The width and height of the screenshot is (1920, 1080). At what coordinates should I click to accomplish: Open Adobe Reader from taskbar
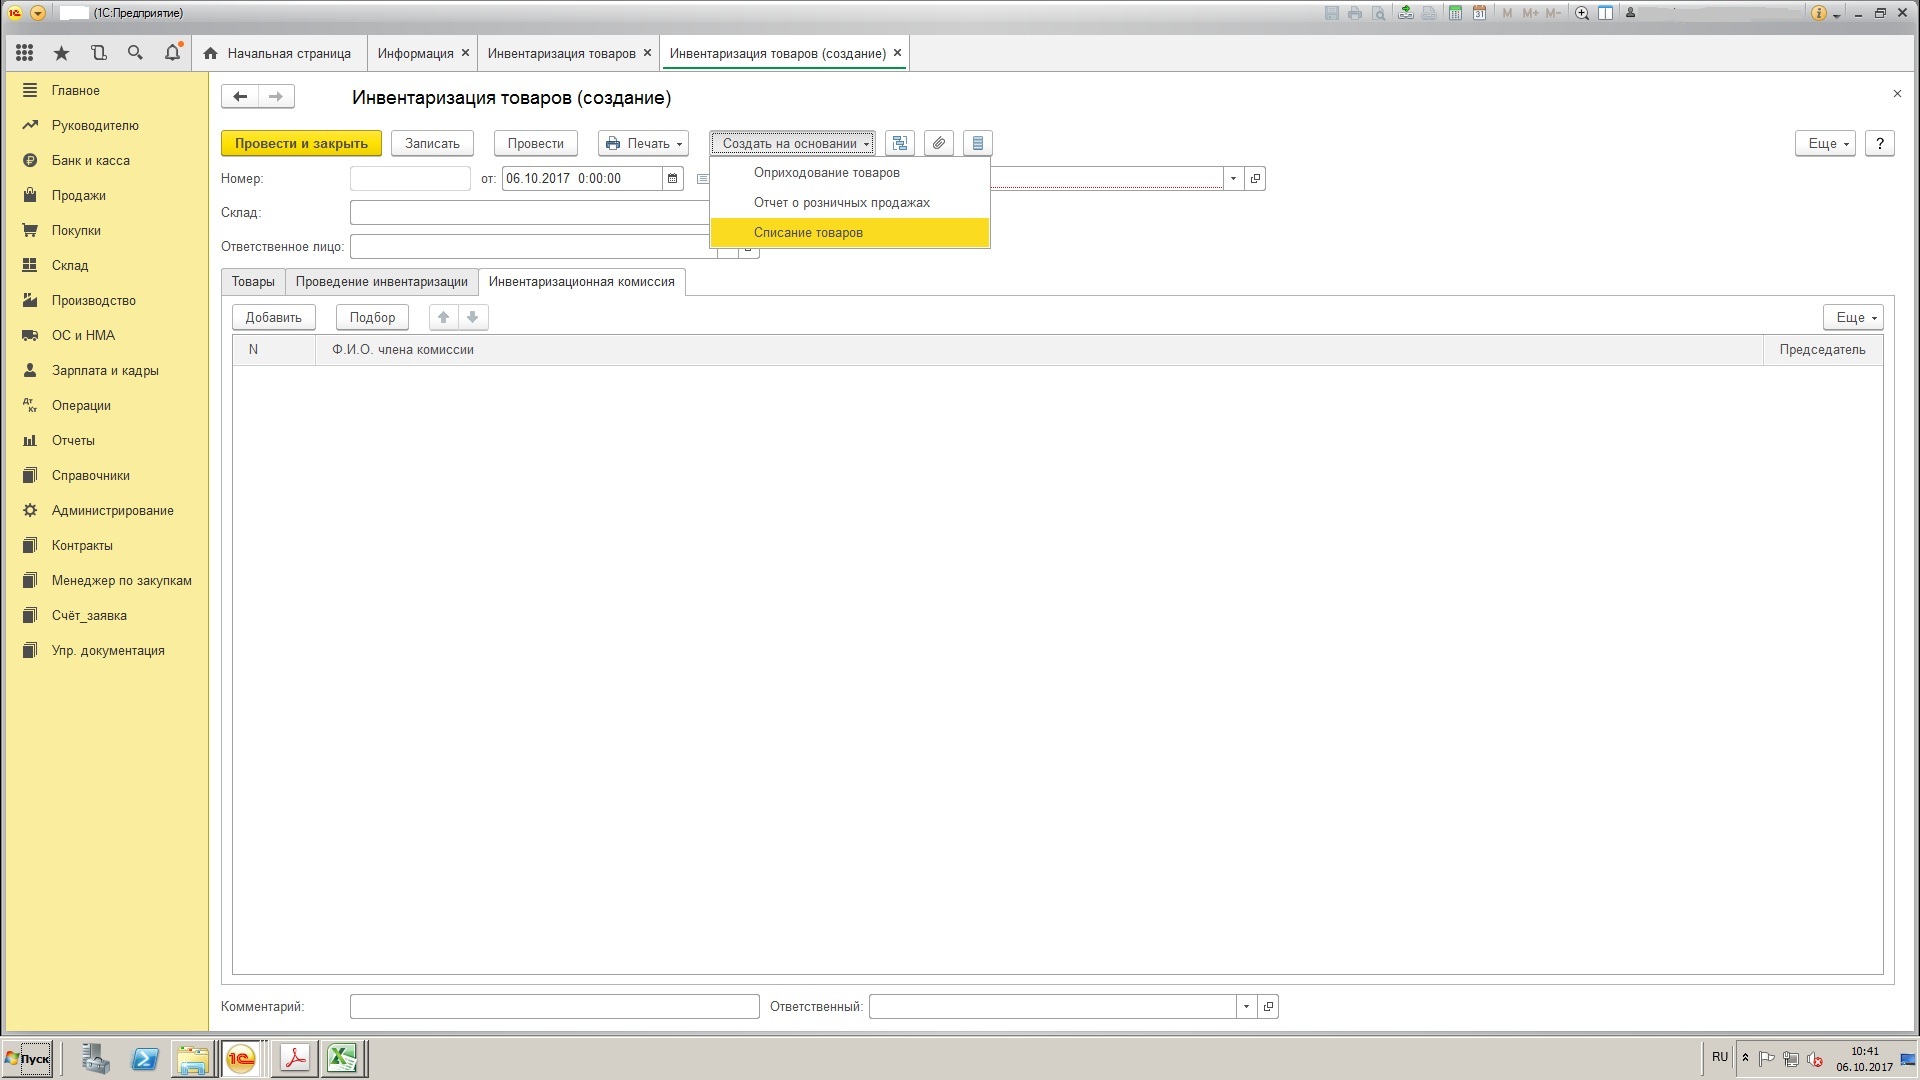click(x=294, y=1058)
